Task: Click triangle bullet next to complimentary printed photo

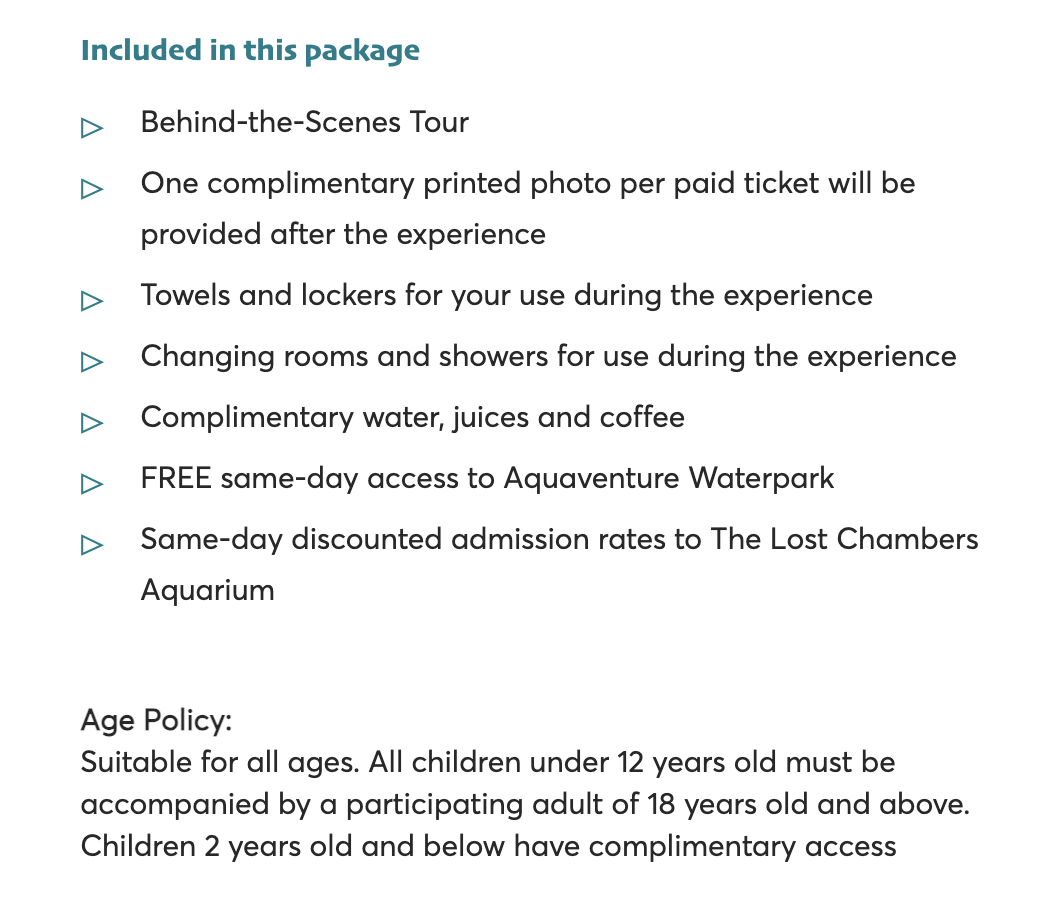Action: pyautogui.click(x=92, y=188)
